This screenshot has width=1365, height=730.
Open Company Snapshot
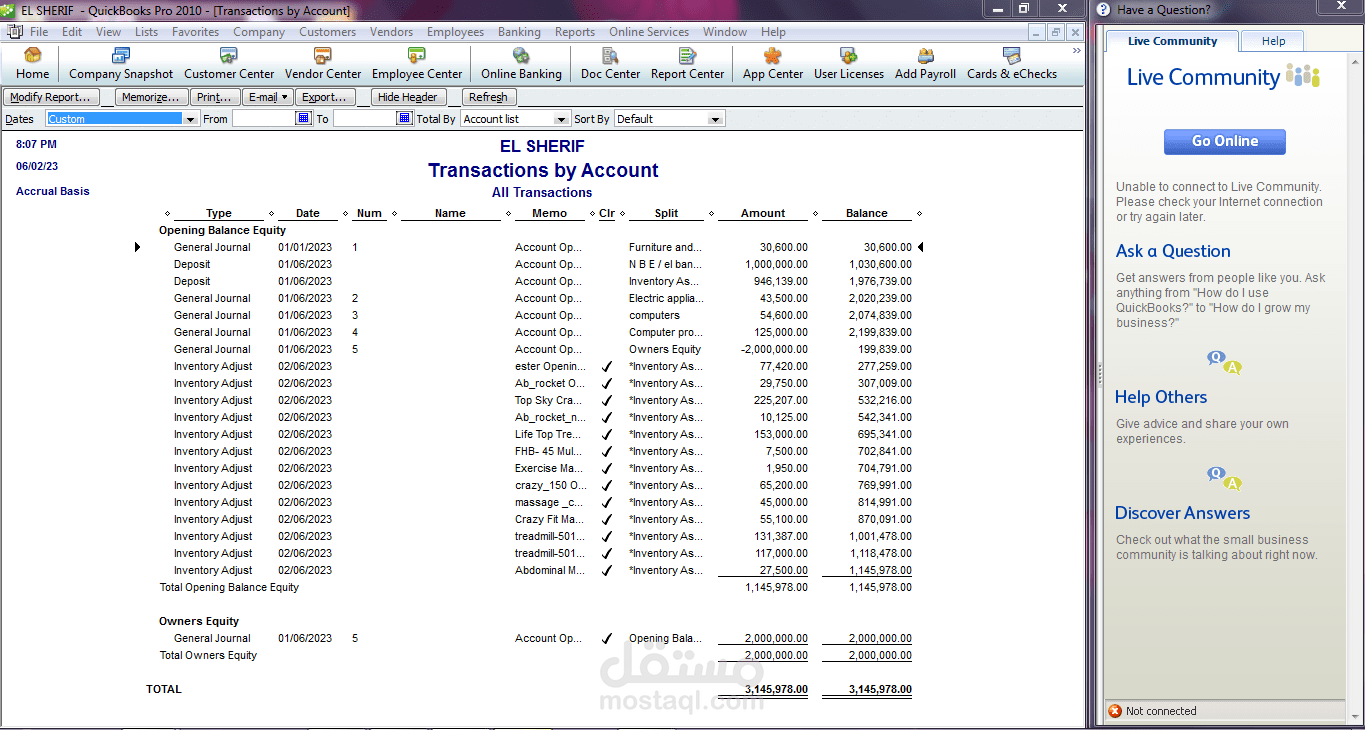click(121, 63)
